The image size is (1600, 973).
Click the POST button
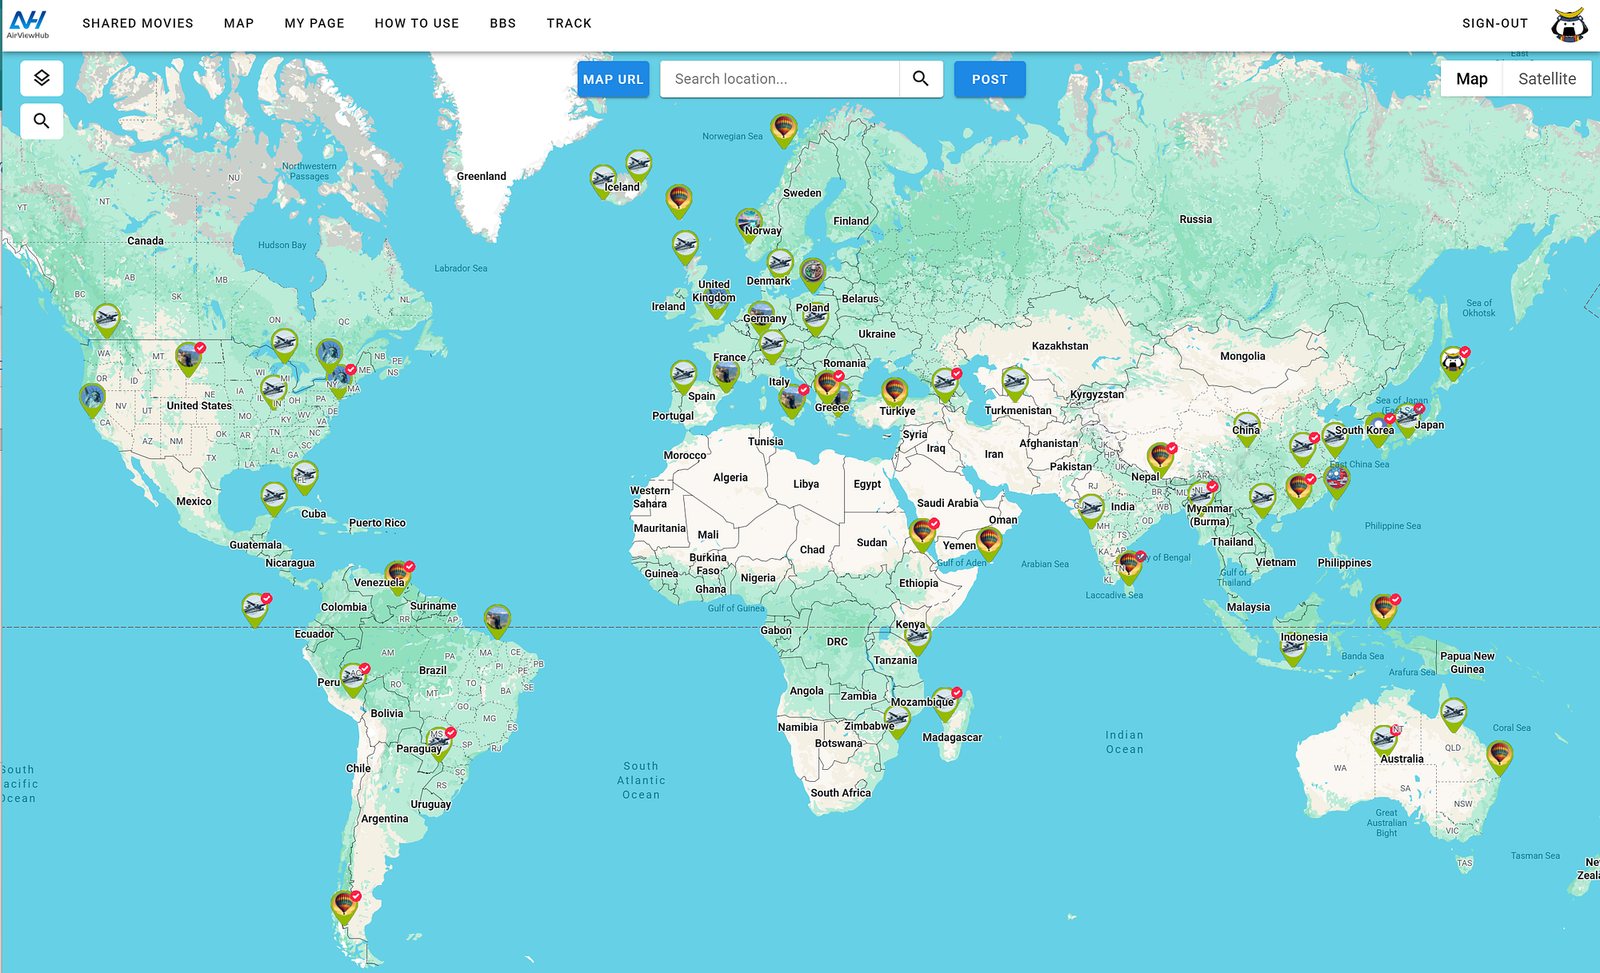click(x=990, y=79)
